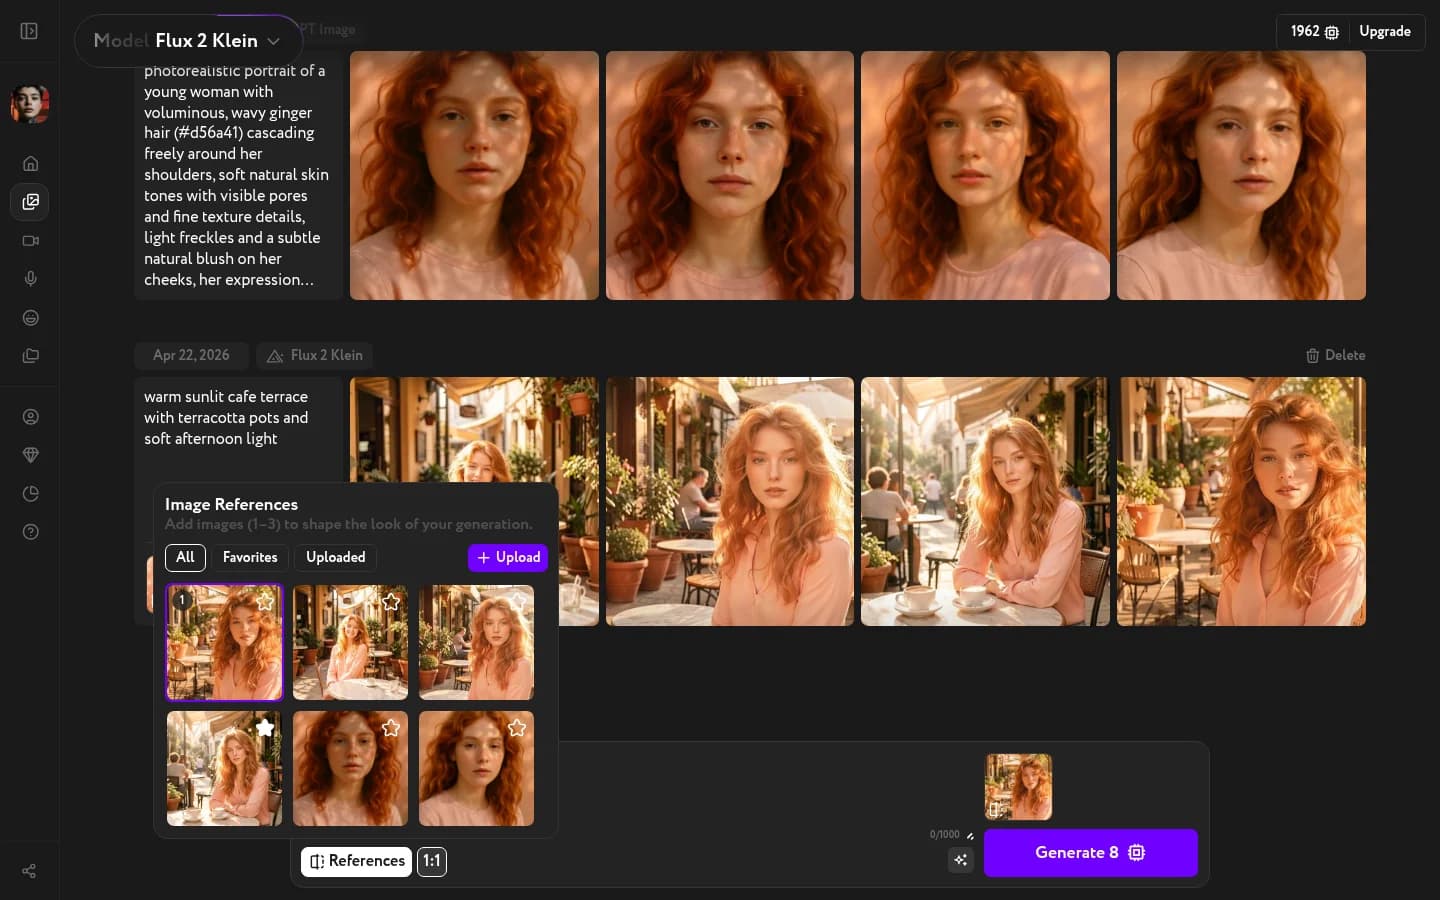Select the image generation tool in the sidebar
The image size is (1440, 900).
(30, 202)
